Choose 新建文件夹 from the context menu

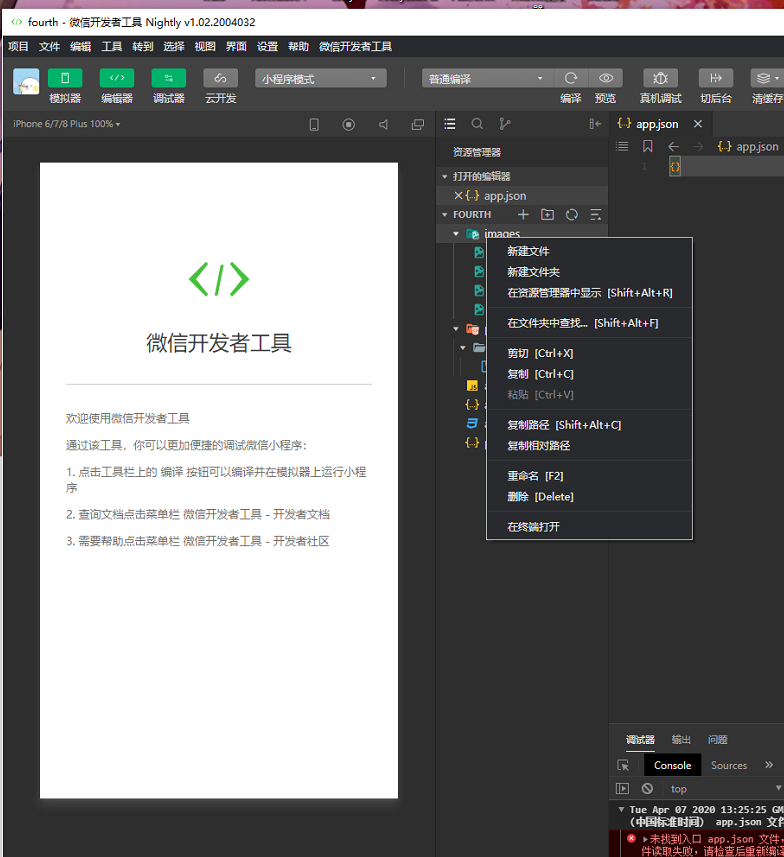click(x=589, y=272)
